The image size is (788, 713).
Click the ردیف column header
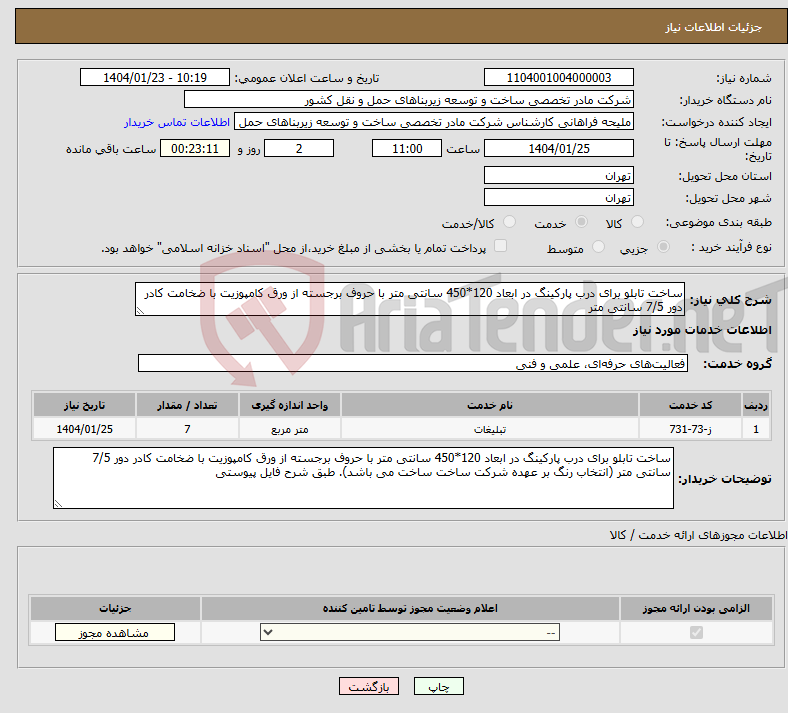756,405
